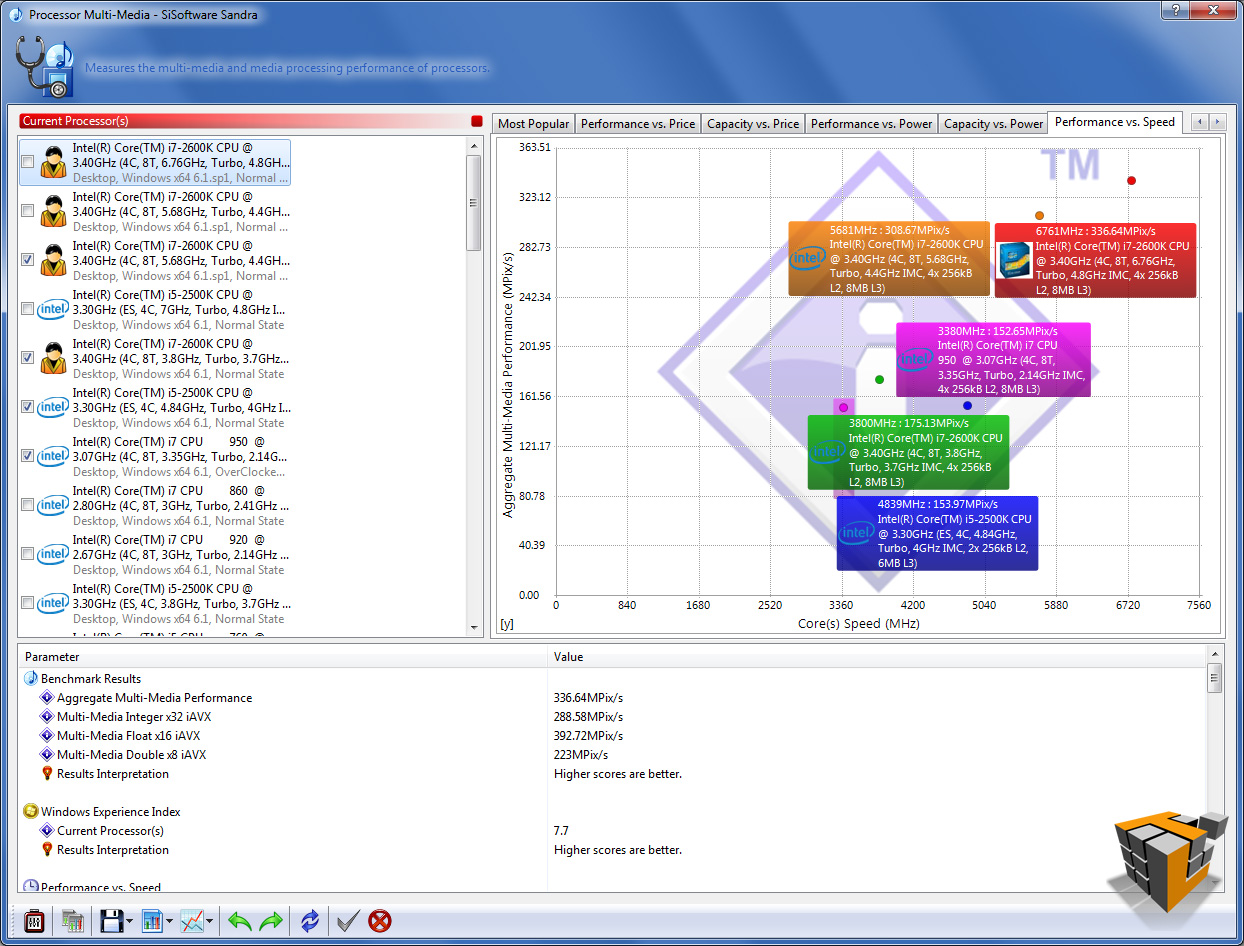The image size is (1244, 946).
Task: Click the line graph icon in the toolbar
Action: point(192,921)
